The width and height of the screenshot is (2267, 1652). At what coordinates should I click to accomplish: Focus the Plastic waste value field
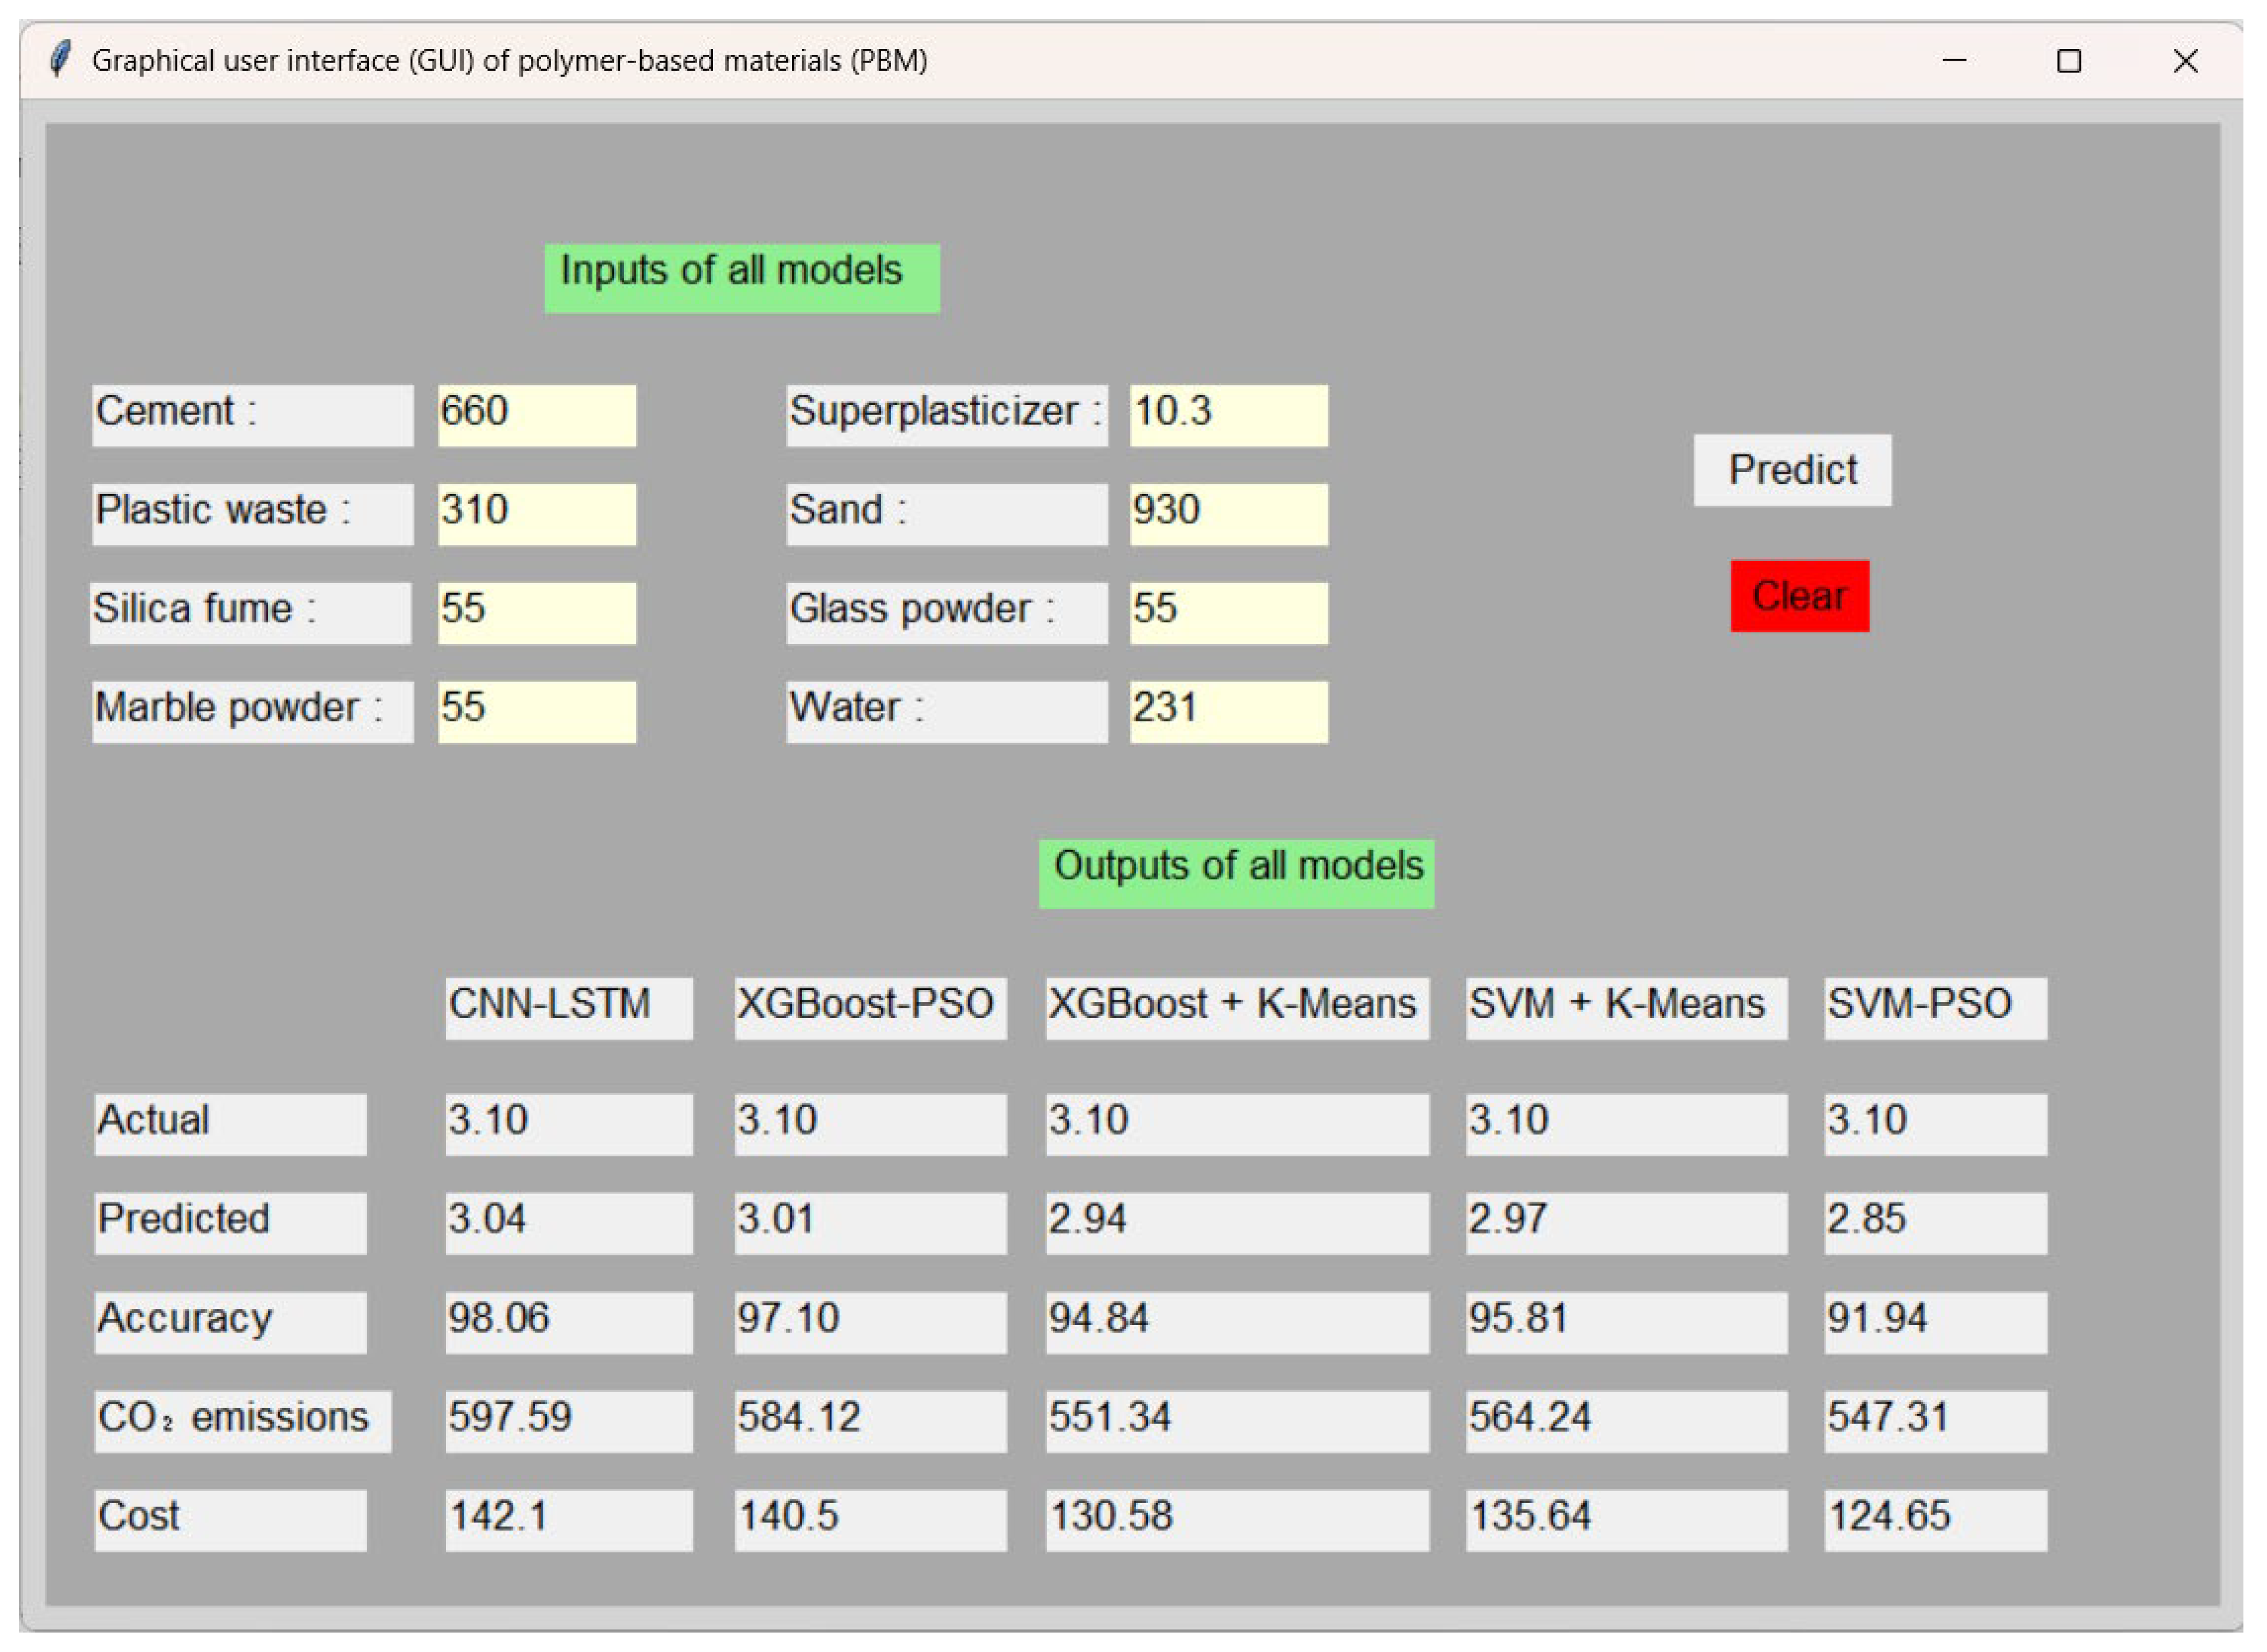(x=537, y=514)
